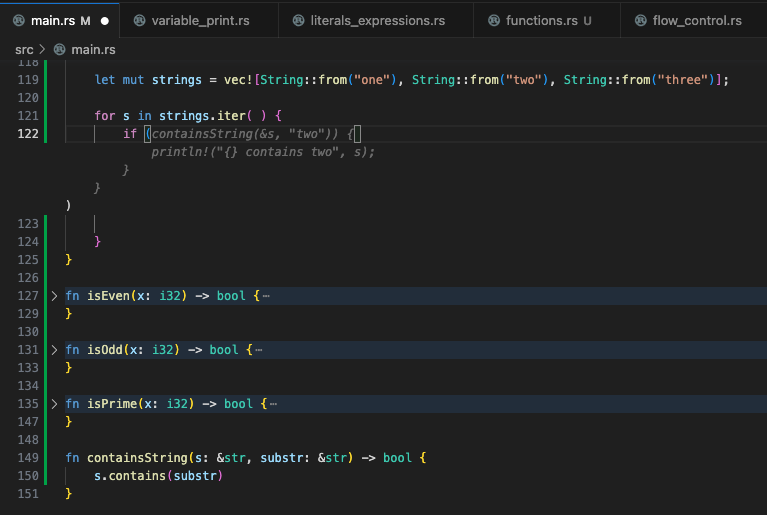Open the functions.rs tab
This screenshot has height=515, width=767.
[x=546, y=21]
